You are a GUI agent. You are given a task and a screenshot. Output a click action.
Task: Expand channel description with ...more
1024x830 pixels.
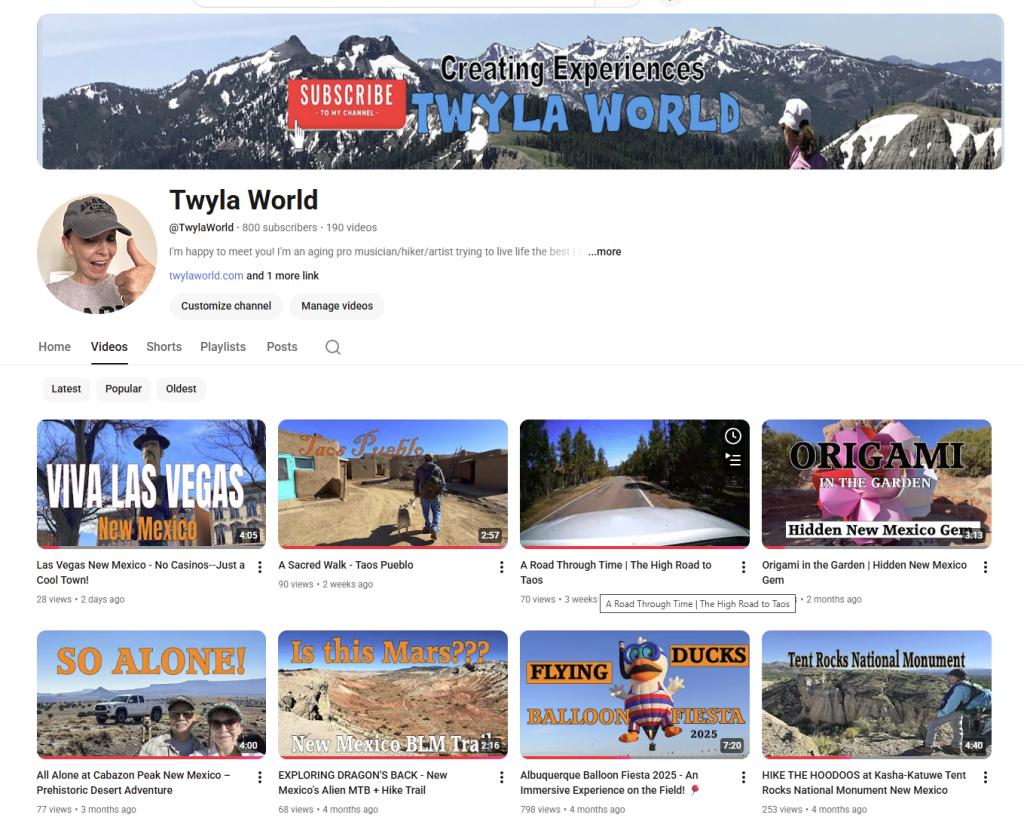click(605, 252)
